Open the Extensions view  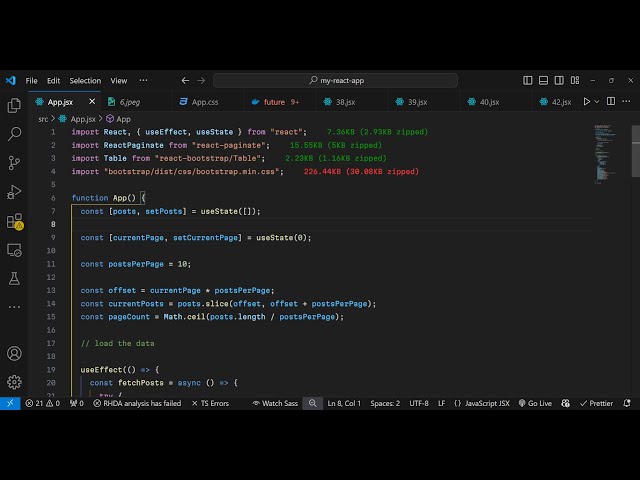pos(14,221)
